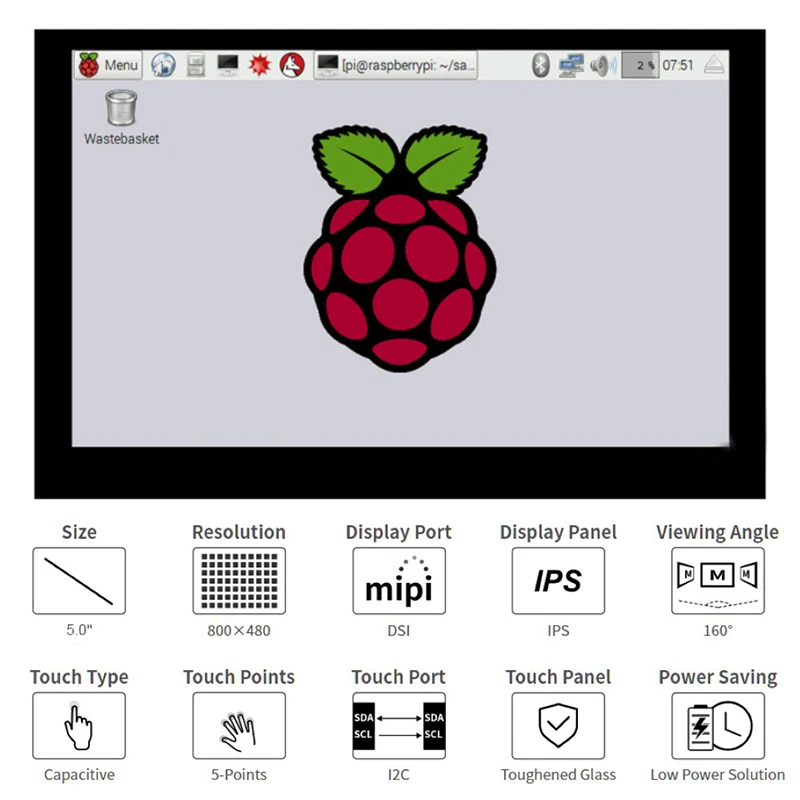Screen dimensions: 800x800
Task: Click the "Touch Panel" heading
Action: pyautogui.click(x=558, y=677)
